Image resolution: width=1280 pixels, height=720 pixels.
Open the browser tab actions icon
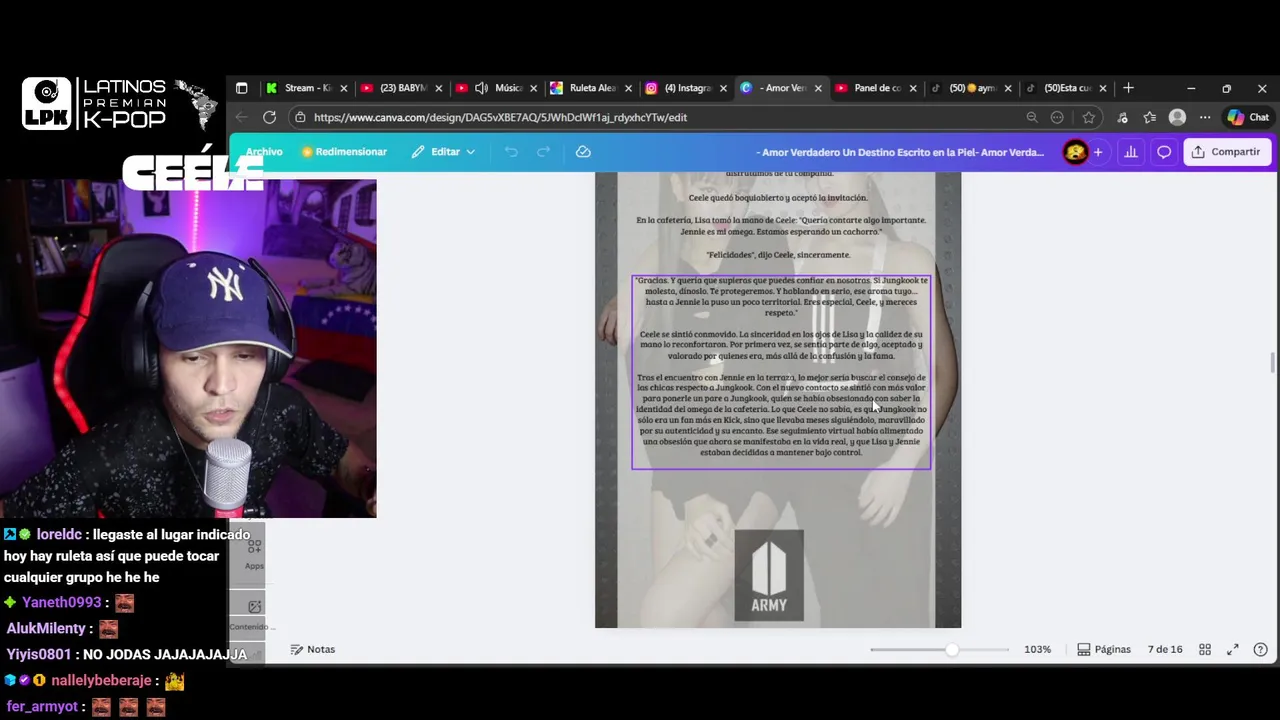pos(241,88)
